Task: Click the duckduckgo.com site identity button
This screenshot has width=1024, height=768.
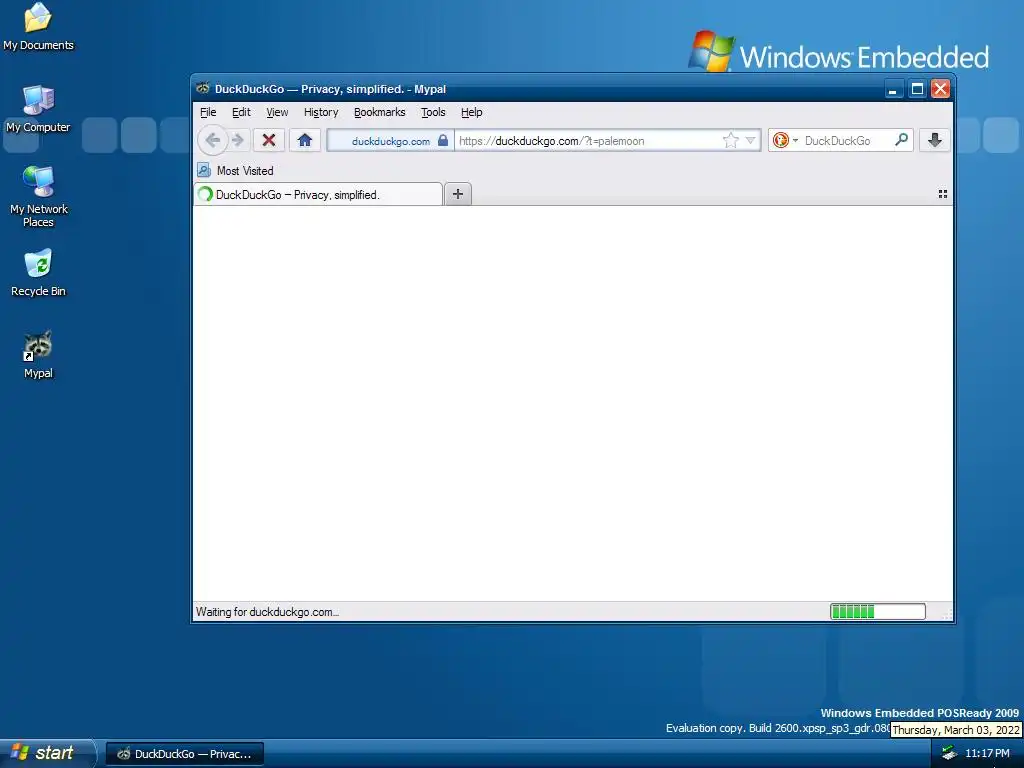Action: [x=389, y=140]
